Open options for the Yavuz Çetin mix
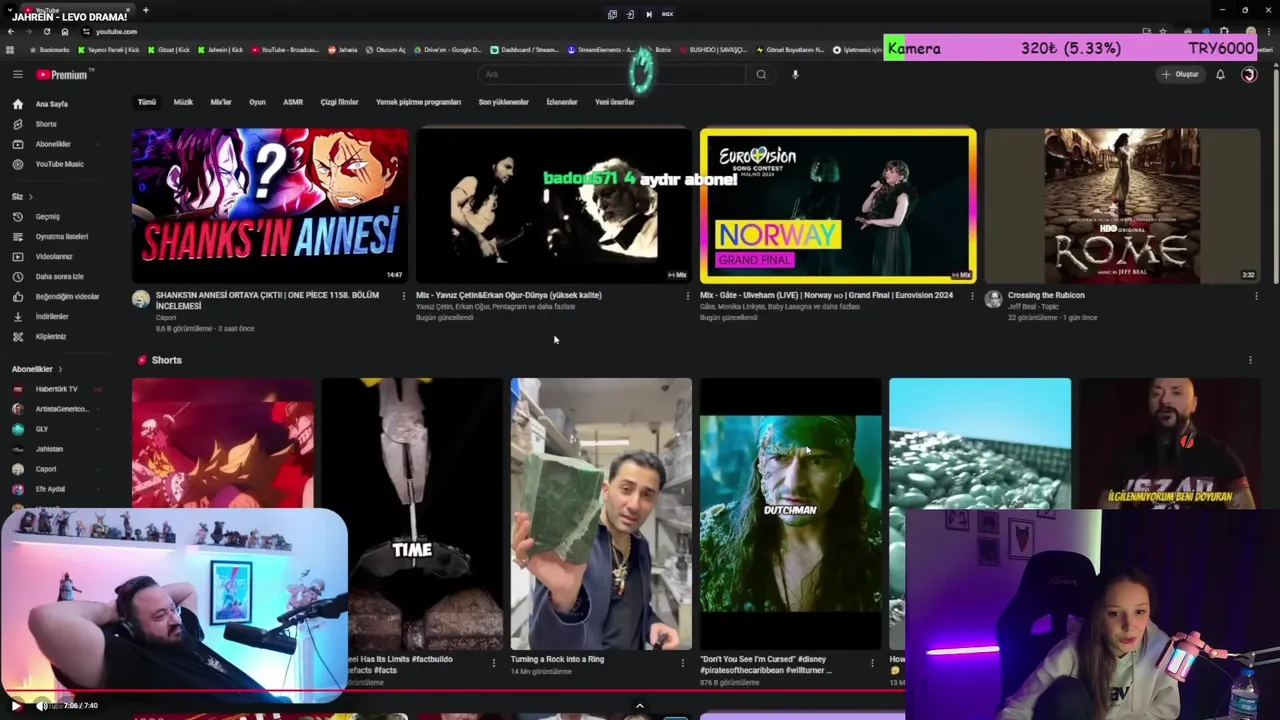This screenshot has width=1280, height=720. point(688,296)
